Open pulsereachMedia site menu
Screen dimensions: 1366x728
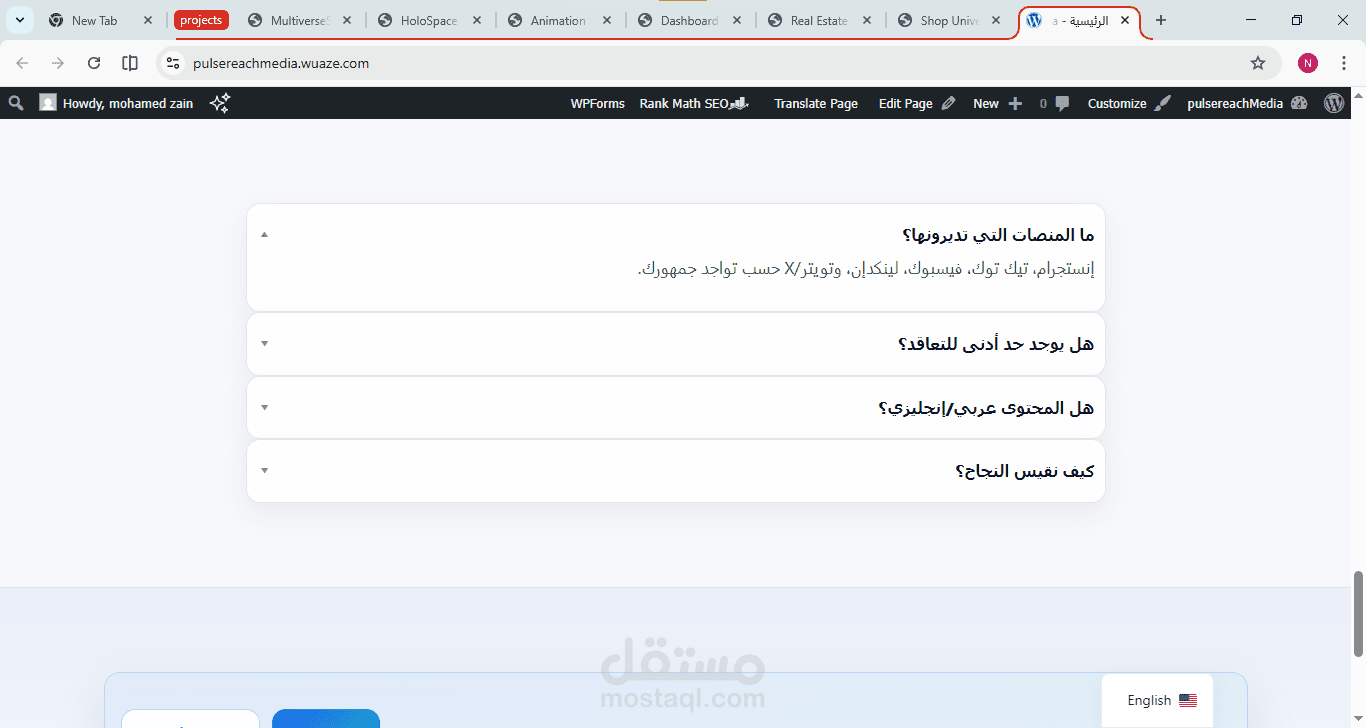click(1235, 103)
